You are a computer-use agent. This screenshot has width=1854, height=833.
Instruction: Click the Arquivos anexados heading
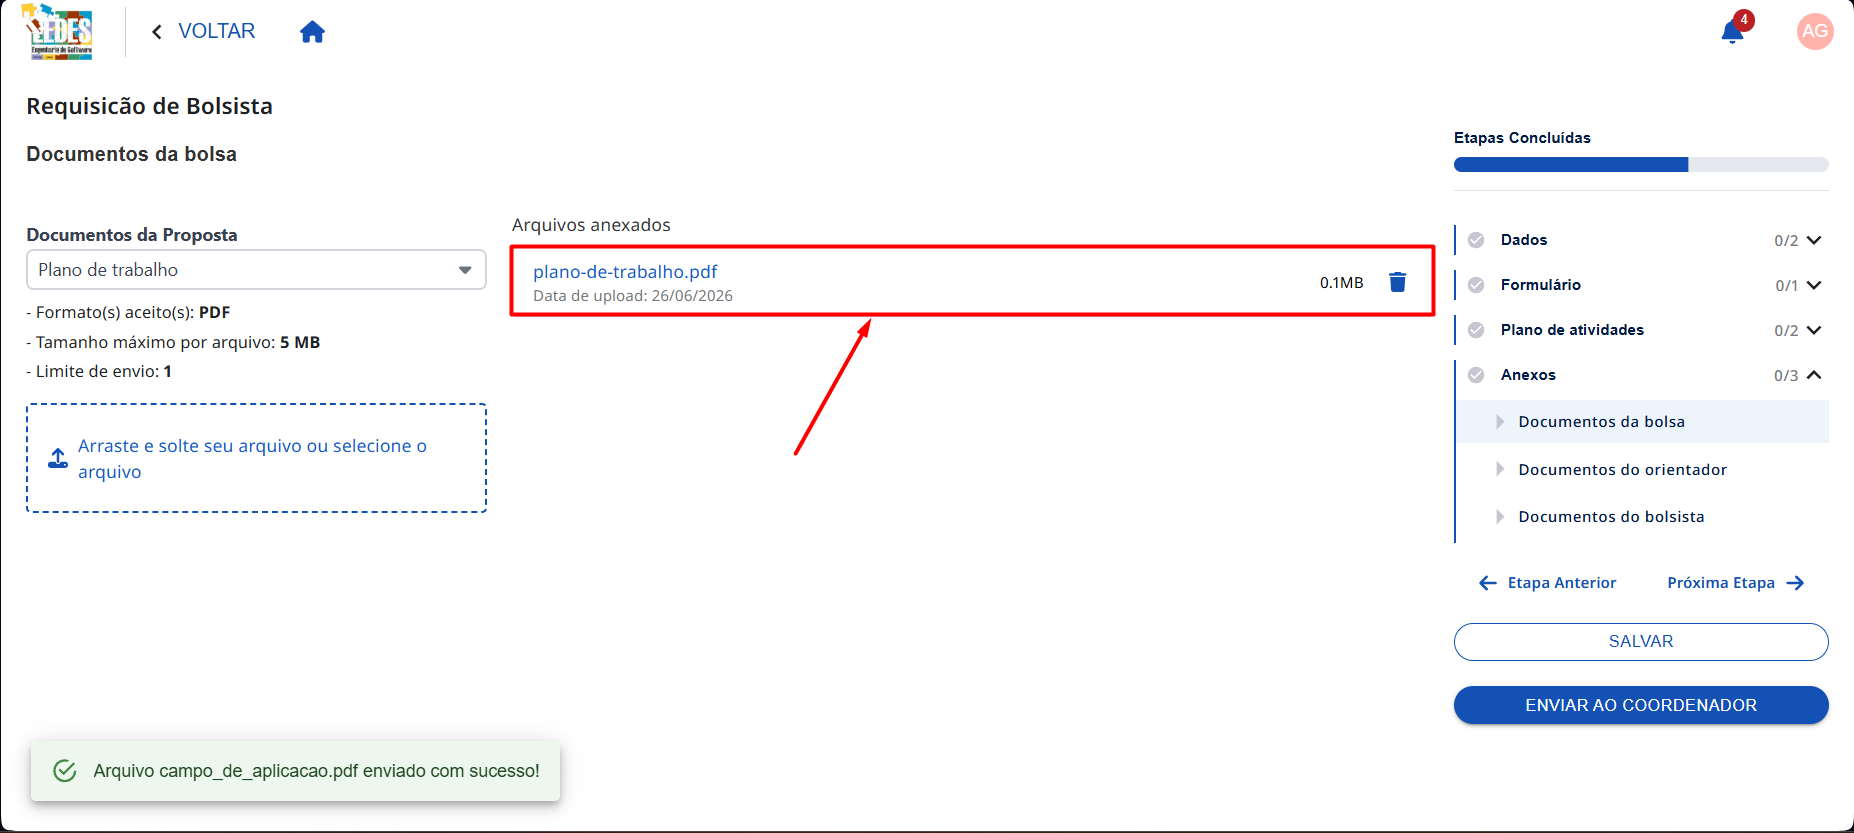(x=591, y=225)
